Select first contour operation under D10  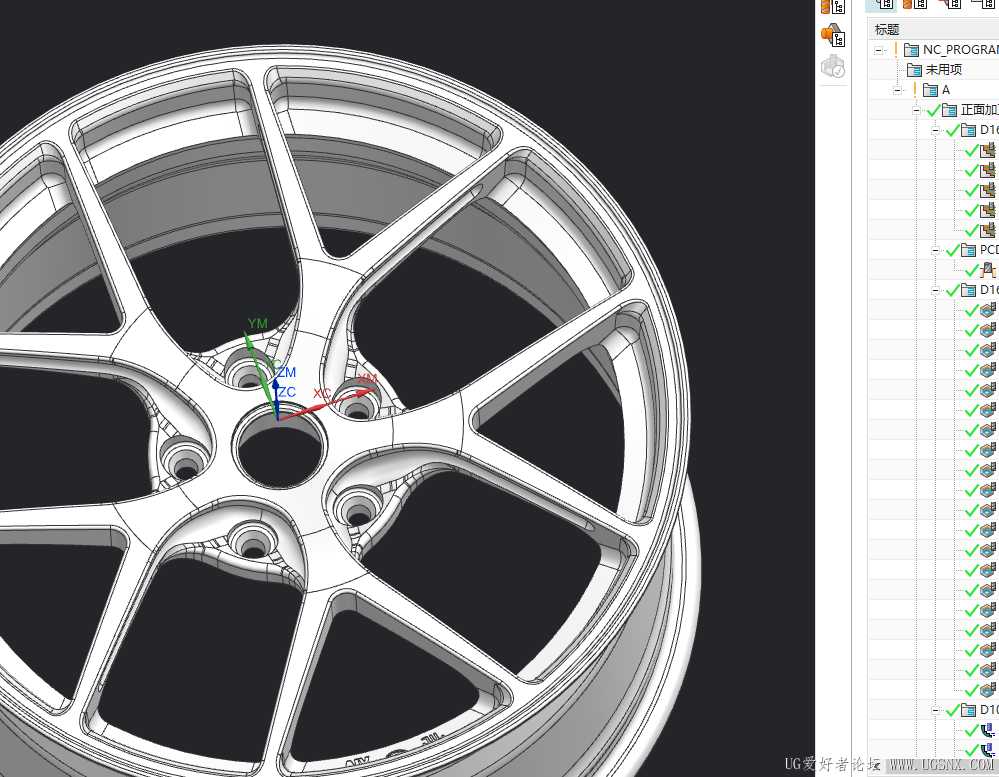point(988,730)
